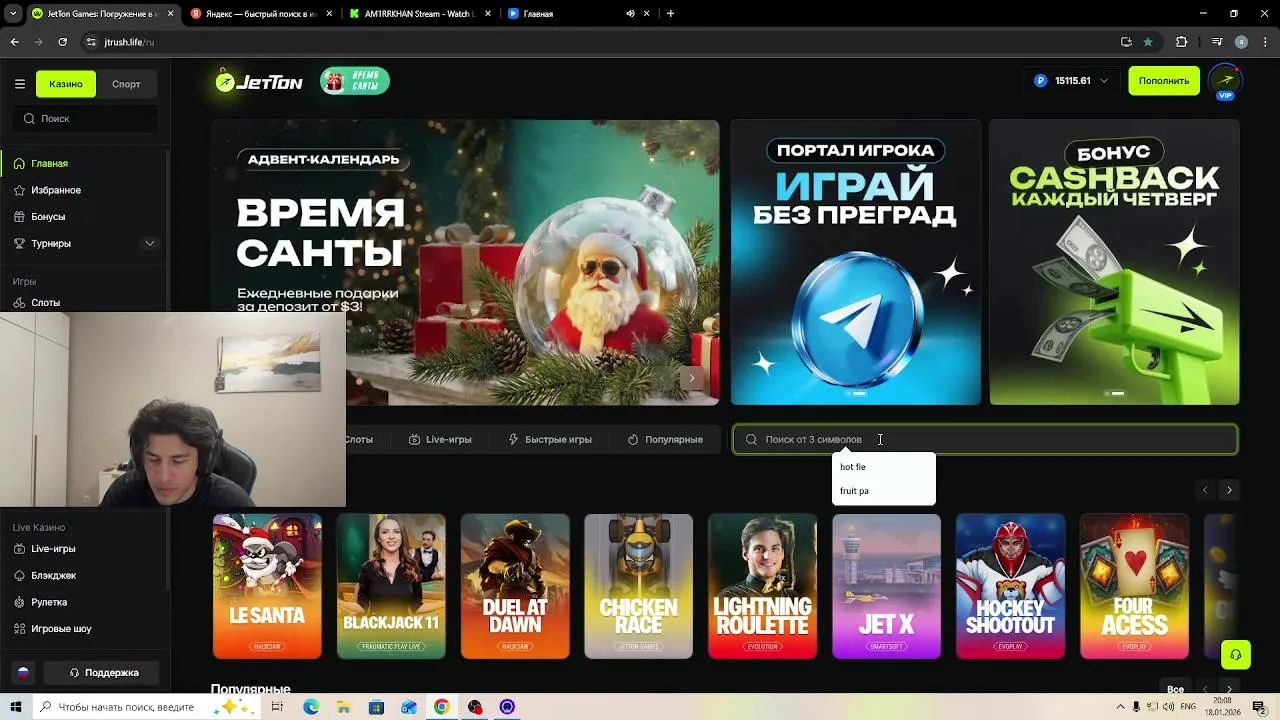The height and width of the screenshot is (720, 1280).
Task: Open the Время Санты gift promo badge
Action: [x=355, y=81]
